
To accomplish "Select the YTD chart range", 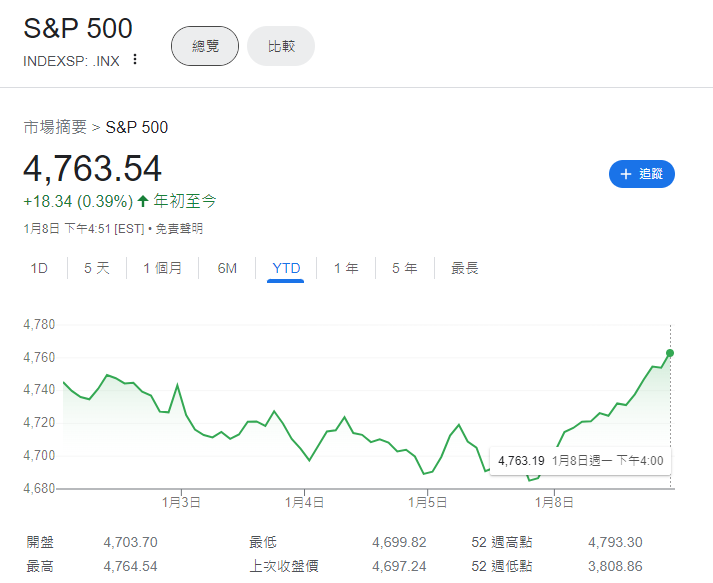I will 286,268.
